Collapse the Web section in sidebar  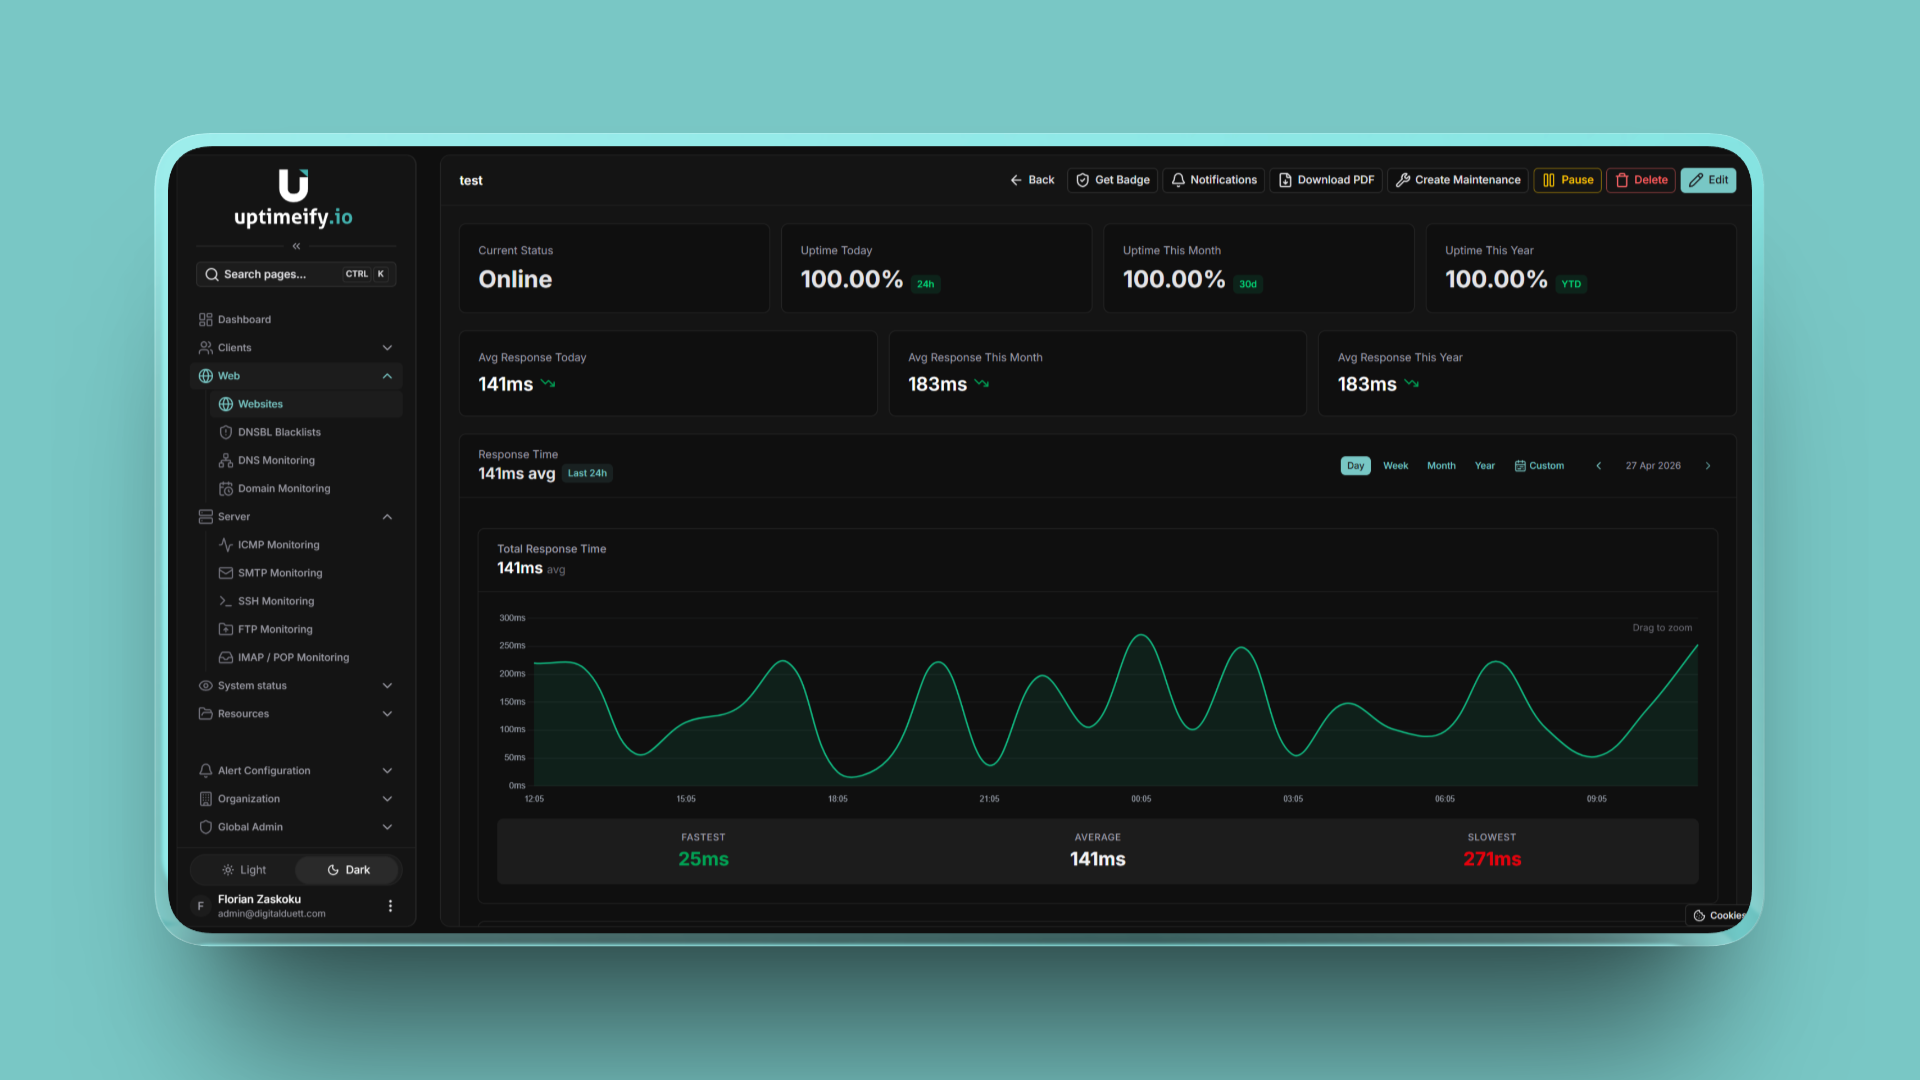tap(388, 376)
